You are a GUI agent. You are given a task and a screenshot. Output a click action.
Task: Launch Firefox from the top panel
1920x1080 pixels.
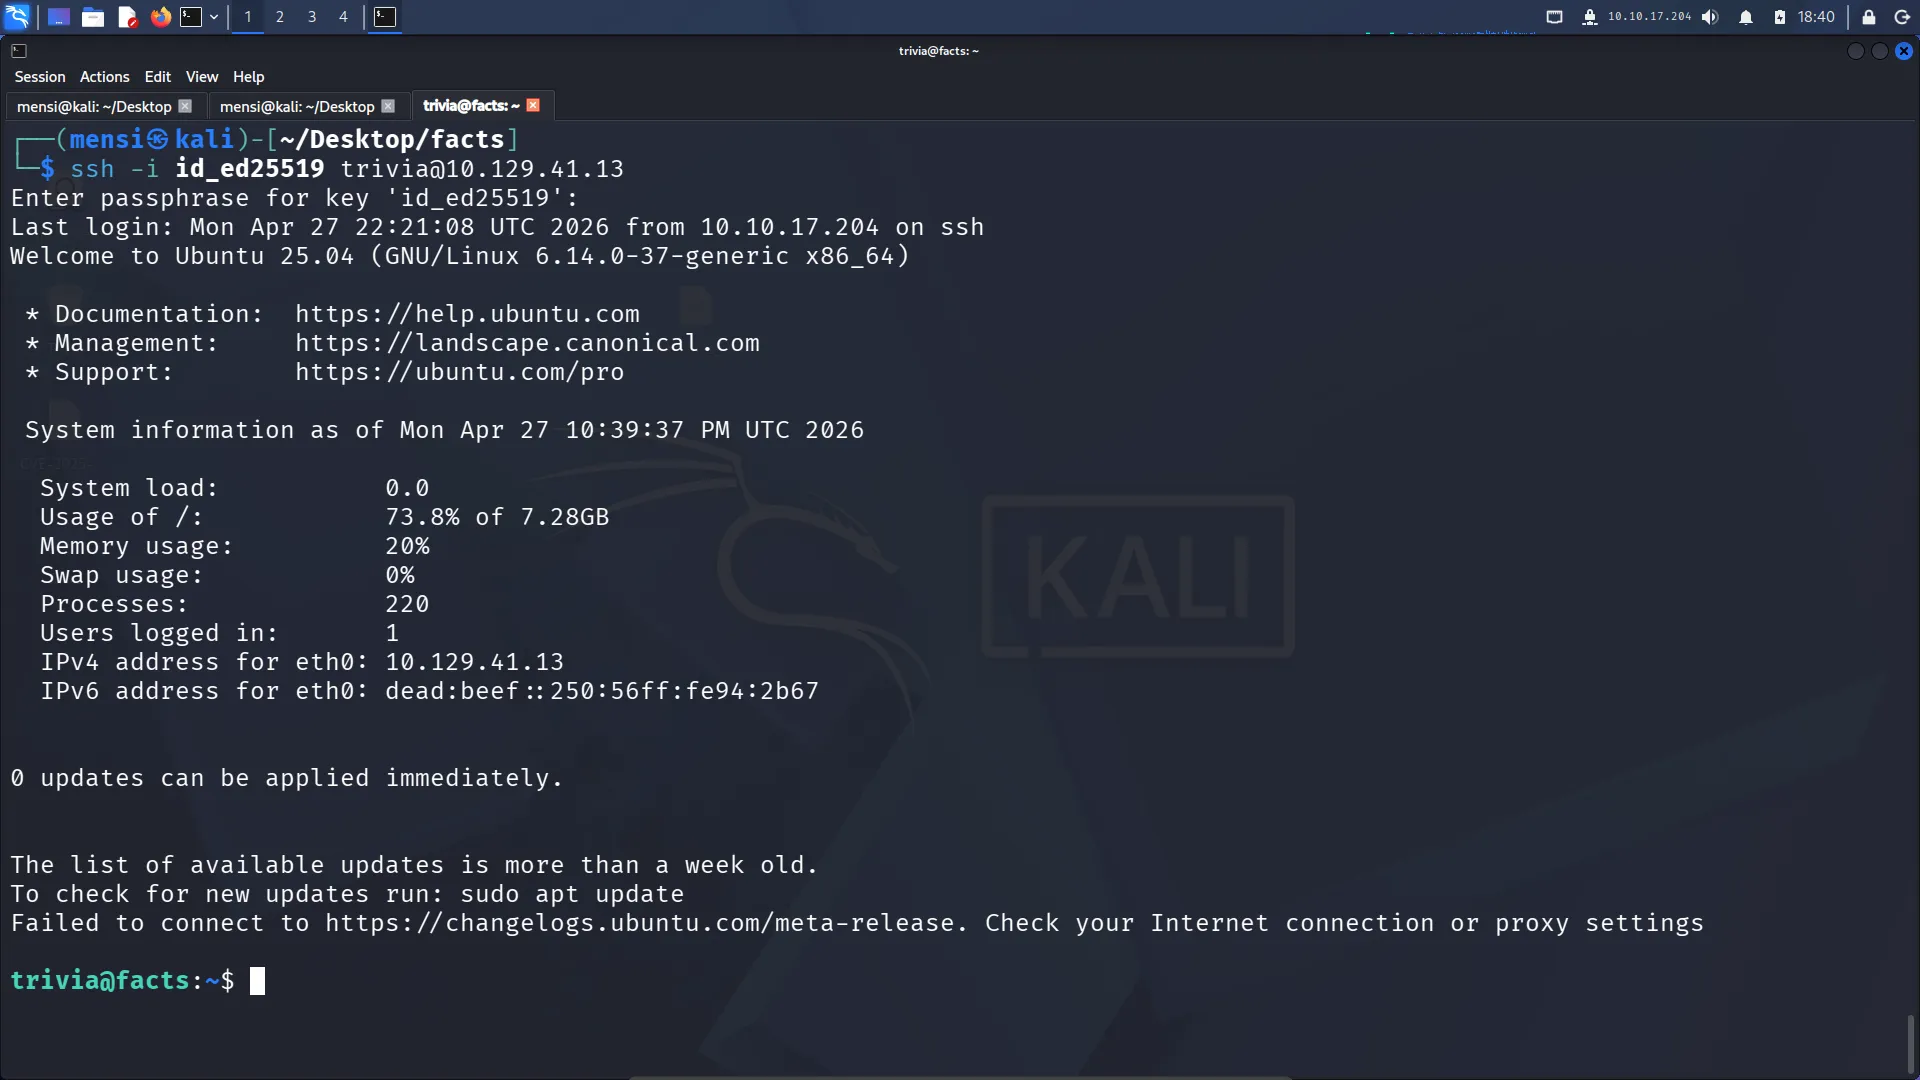click(160, 17)
